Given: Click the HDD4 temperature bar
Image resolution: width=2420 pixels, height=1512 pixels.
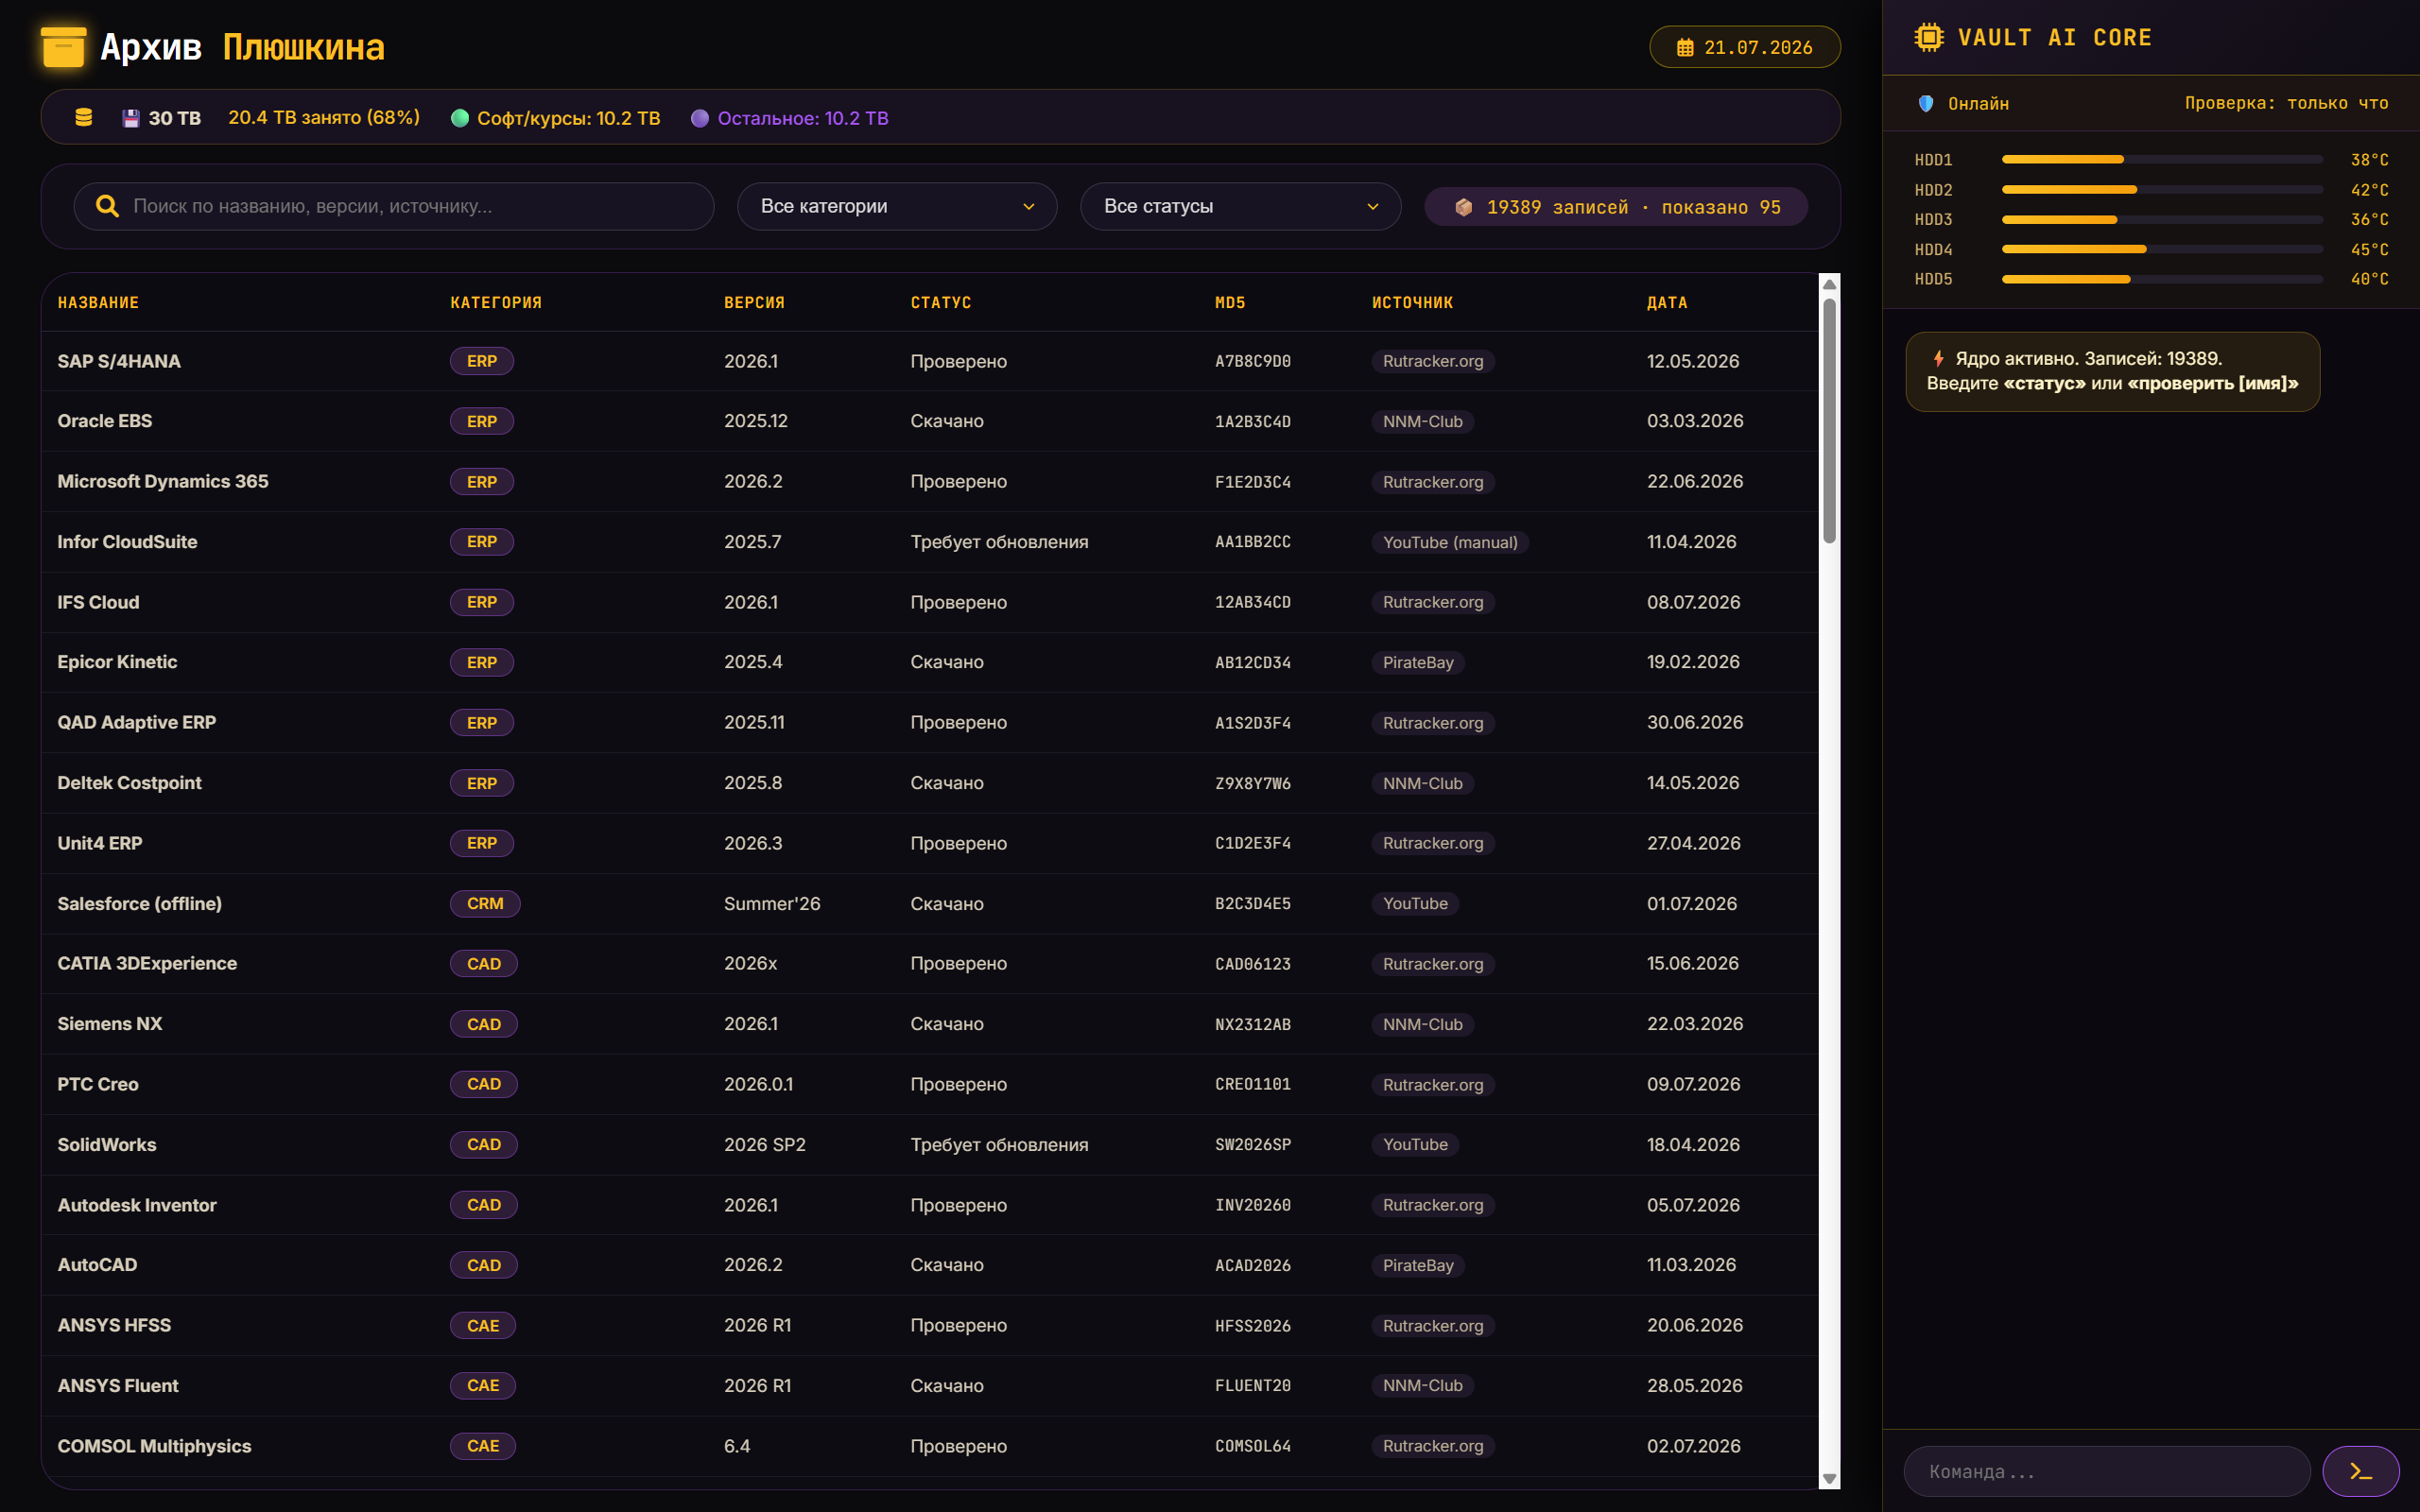Looking at the screenshot, I should click(2162, 249).
